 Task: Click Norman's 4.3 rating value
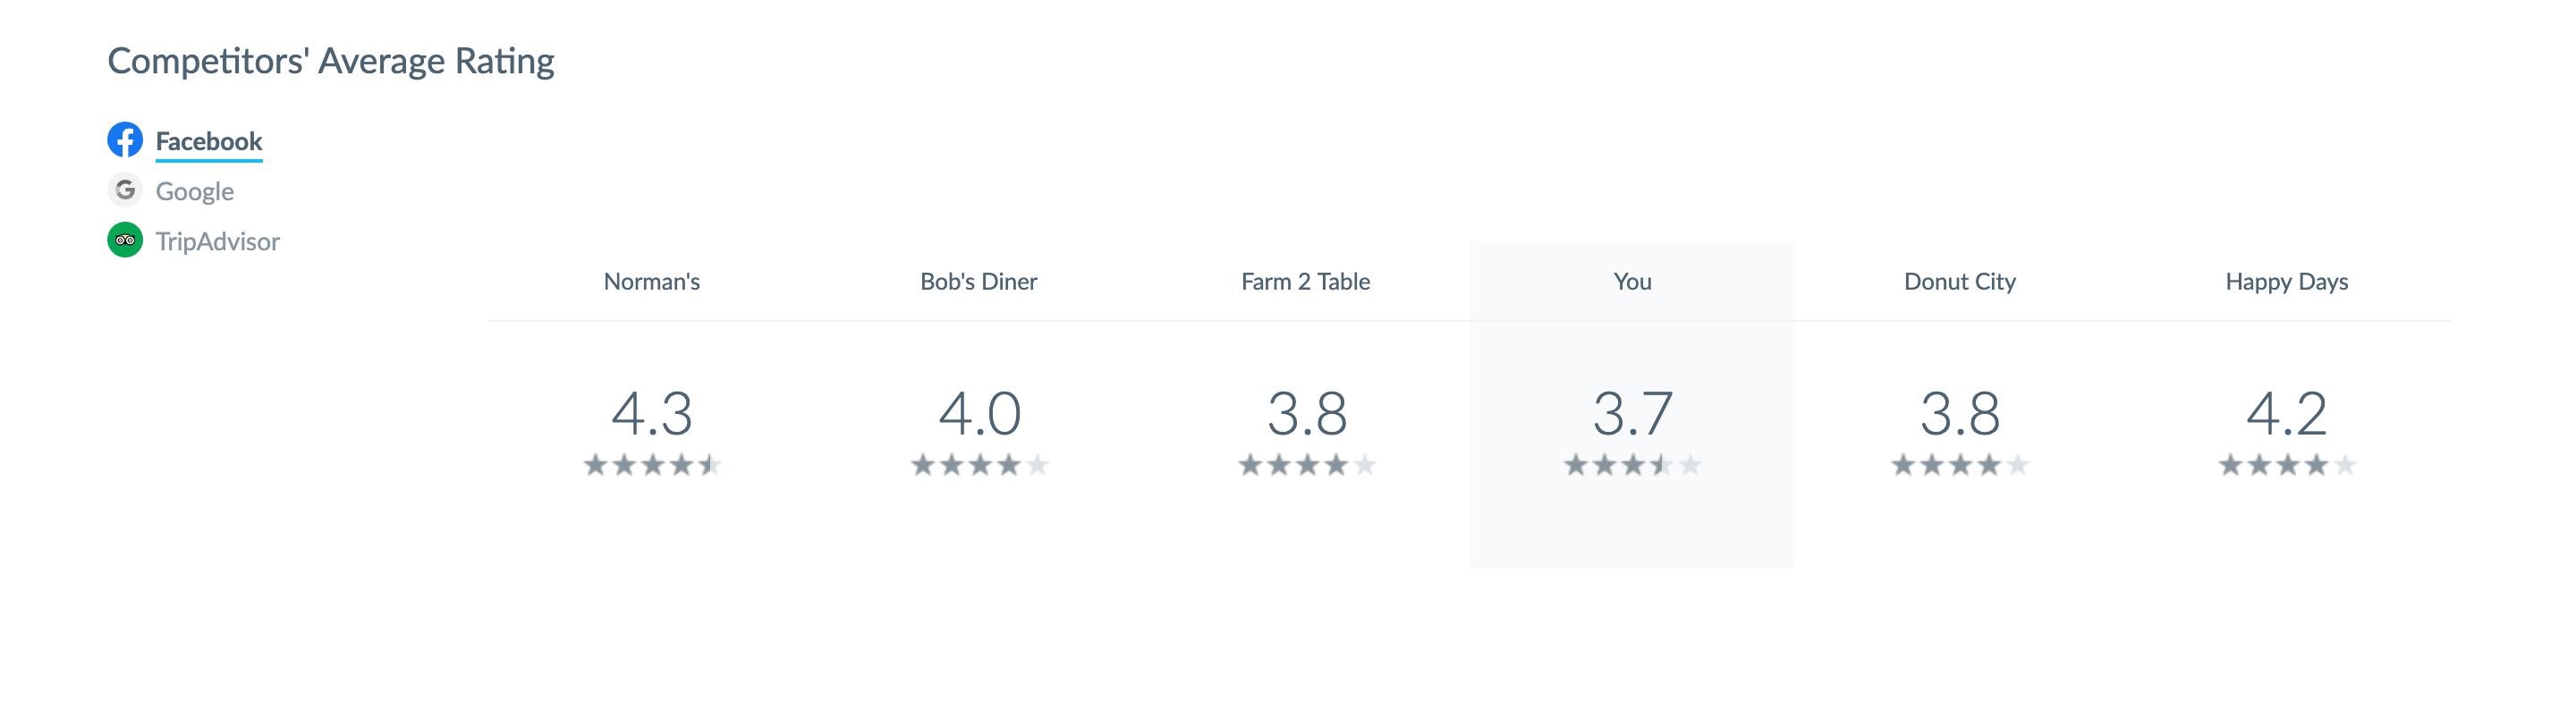[x=652, y=414]
